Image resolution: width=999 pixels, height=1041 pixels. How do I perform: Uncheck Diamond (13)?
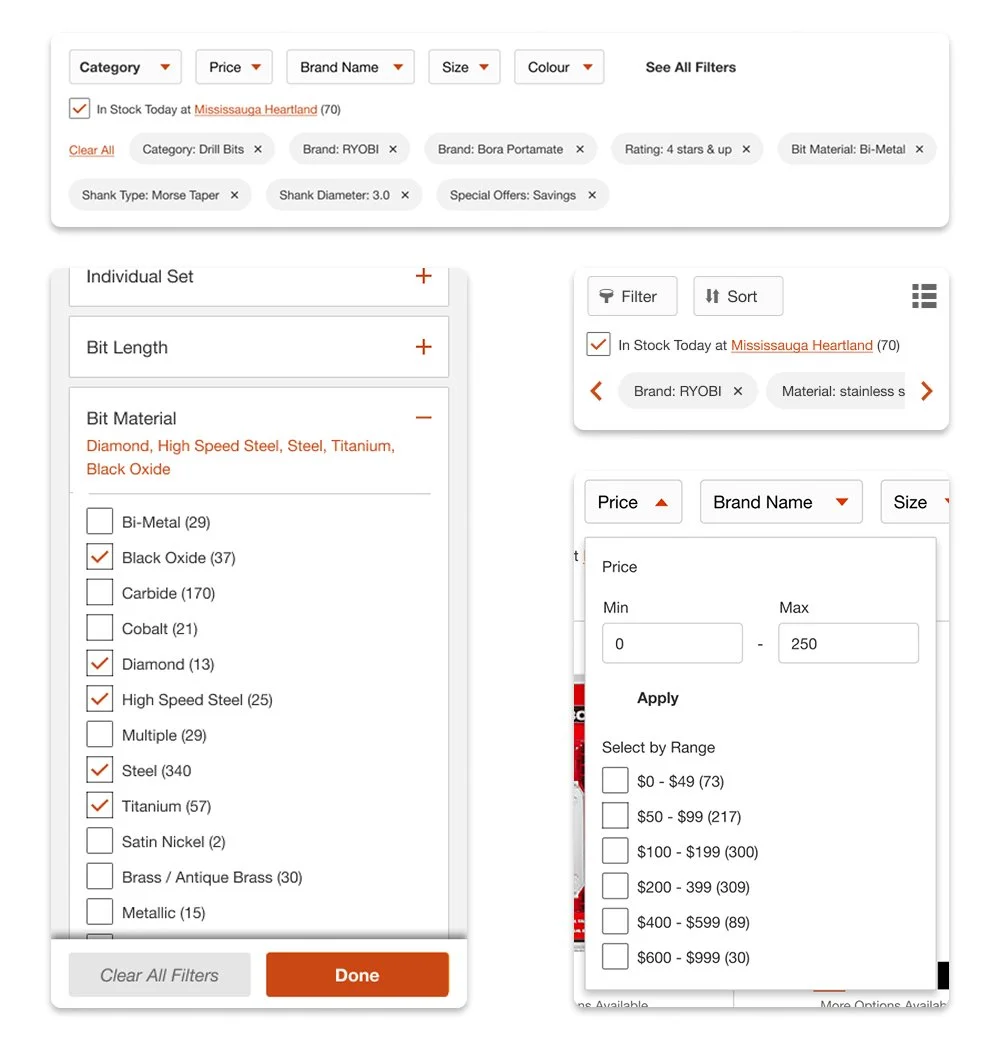tap(100, 664)
